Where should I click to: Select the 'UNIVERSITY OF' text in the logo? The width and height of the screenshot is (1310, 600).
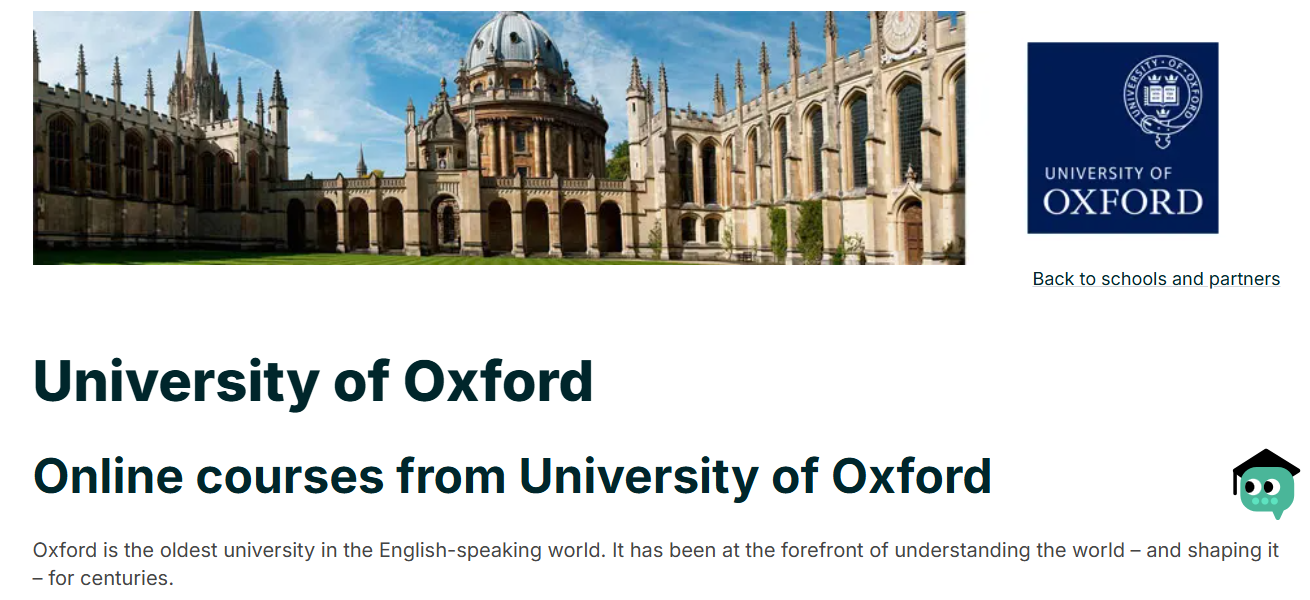[1108, 173]
